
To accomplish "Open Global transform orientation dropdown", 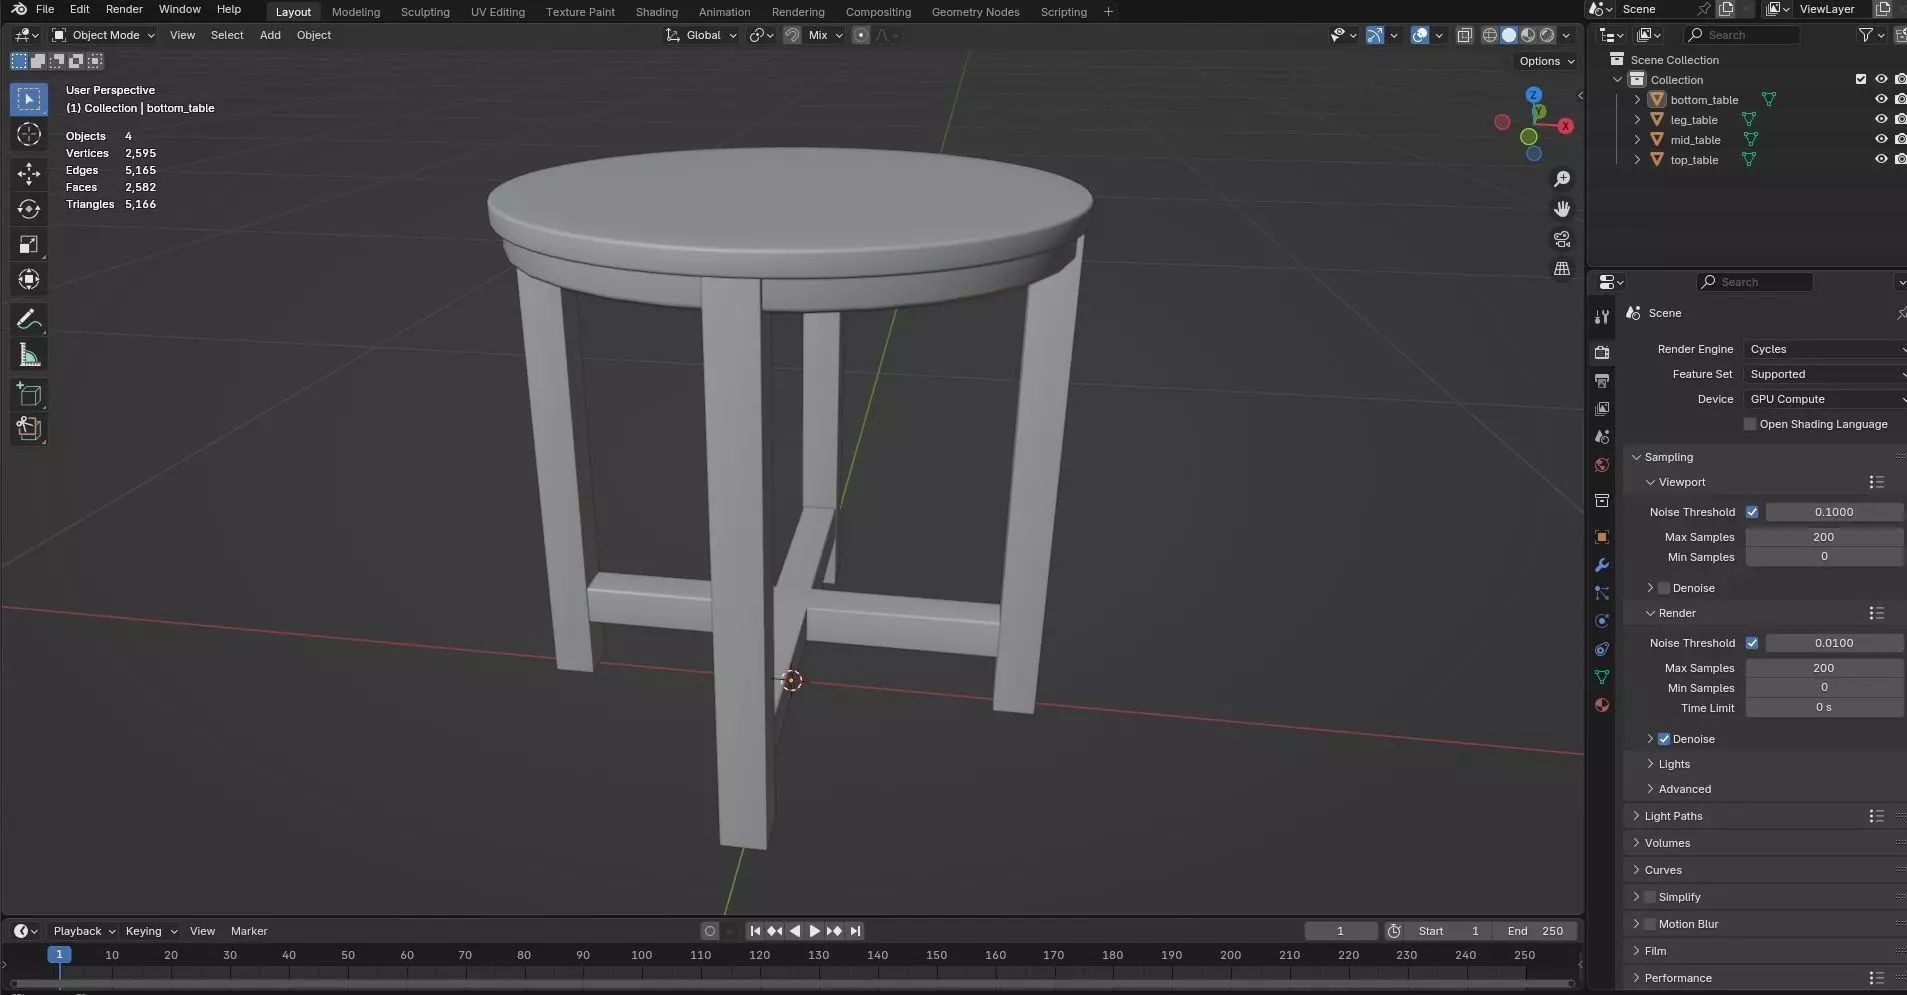I will [x=701, y=35].
